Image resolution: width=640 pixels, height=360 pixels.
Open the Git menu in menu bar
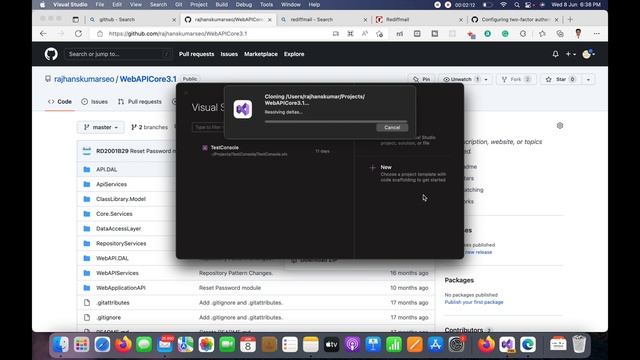tap(178, 4)
